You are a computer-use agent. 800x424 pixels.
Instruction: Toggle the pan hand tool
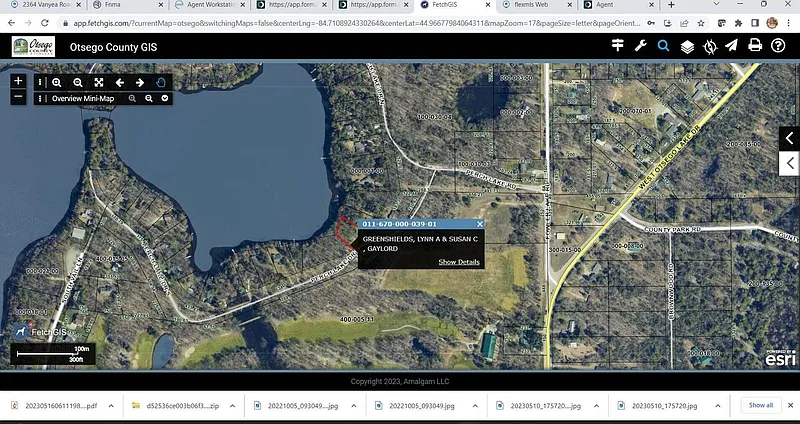click(160, 83)
